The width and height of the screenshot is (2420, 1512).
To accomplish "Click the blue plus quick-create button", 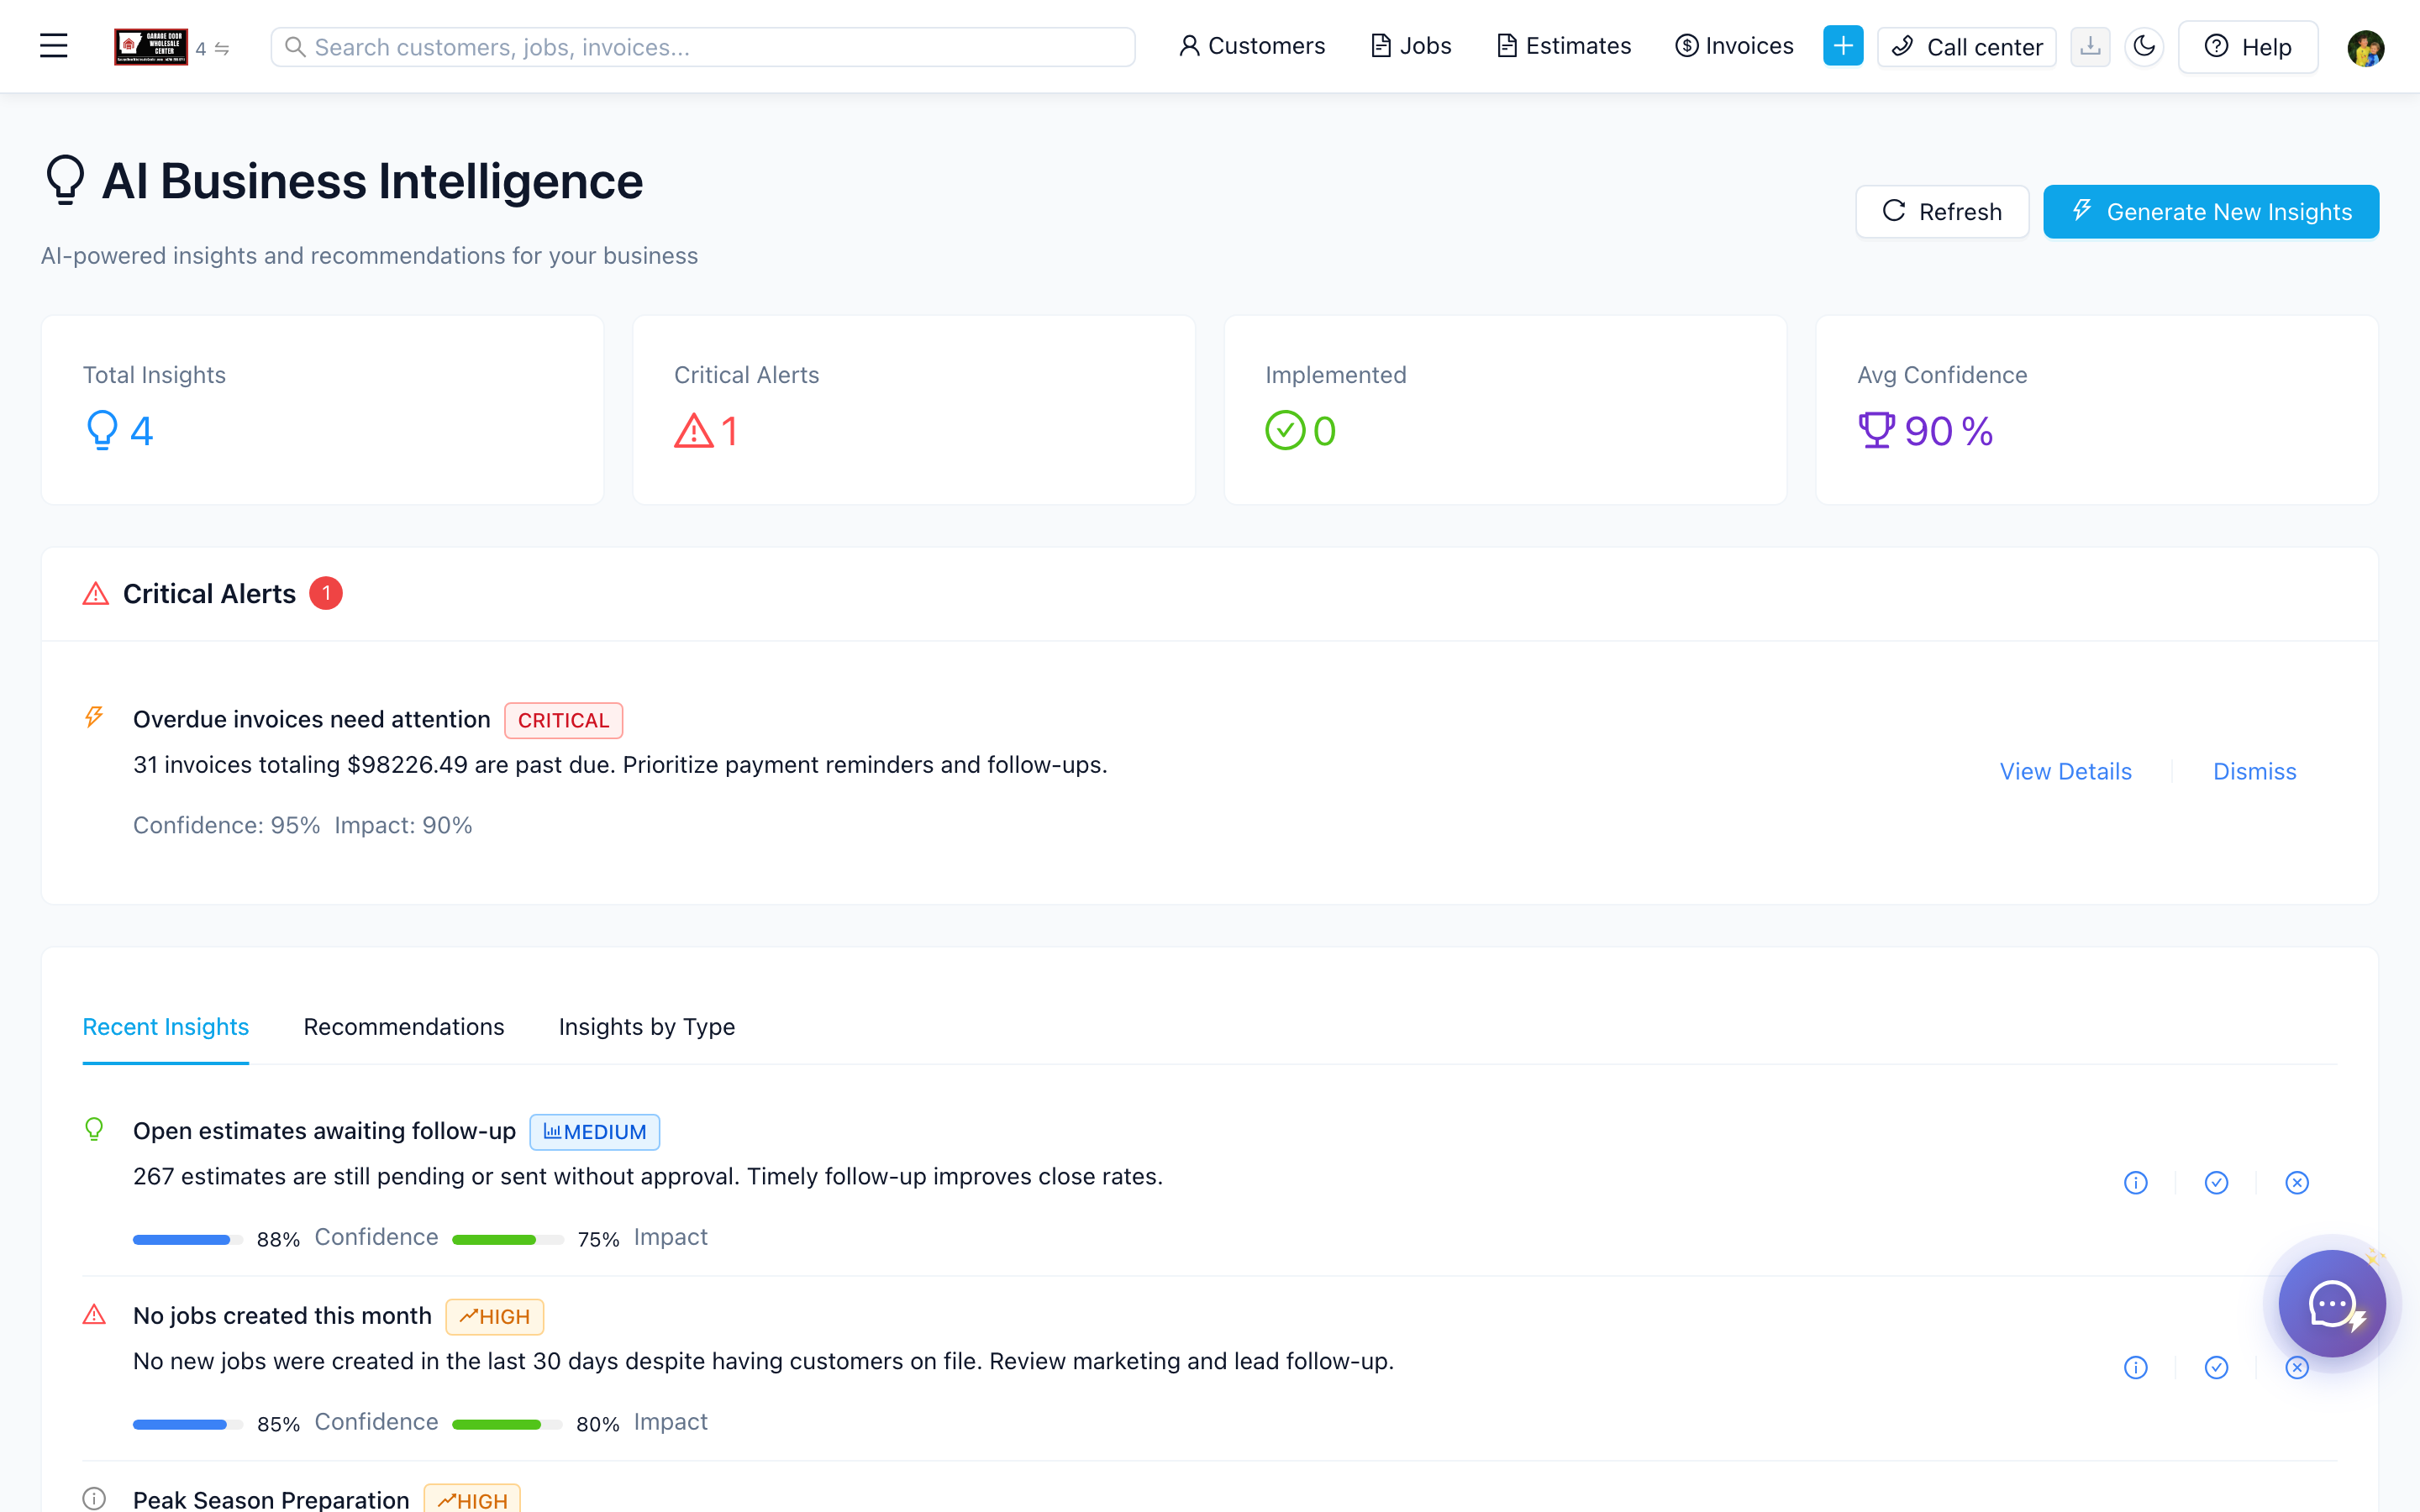I will pos(1842,46).
